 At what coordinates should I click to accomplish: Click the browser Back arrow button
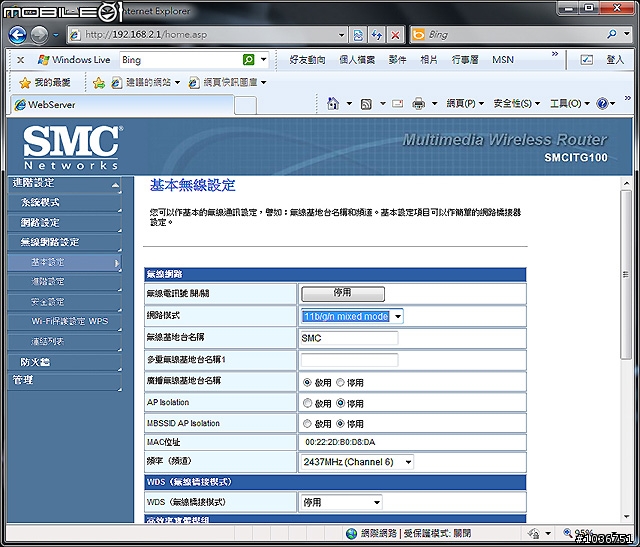point(17,35)
